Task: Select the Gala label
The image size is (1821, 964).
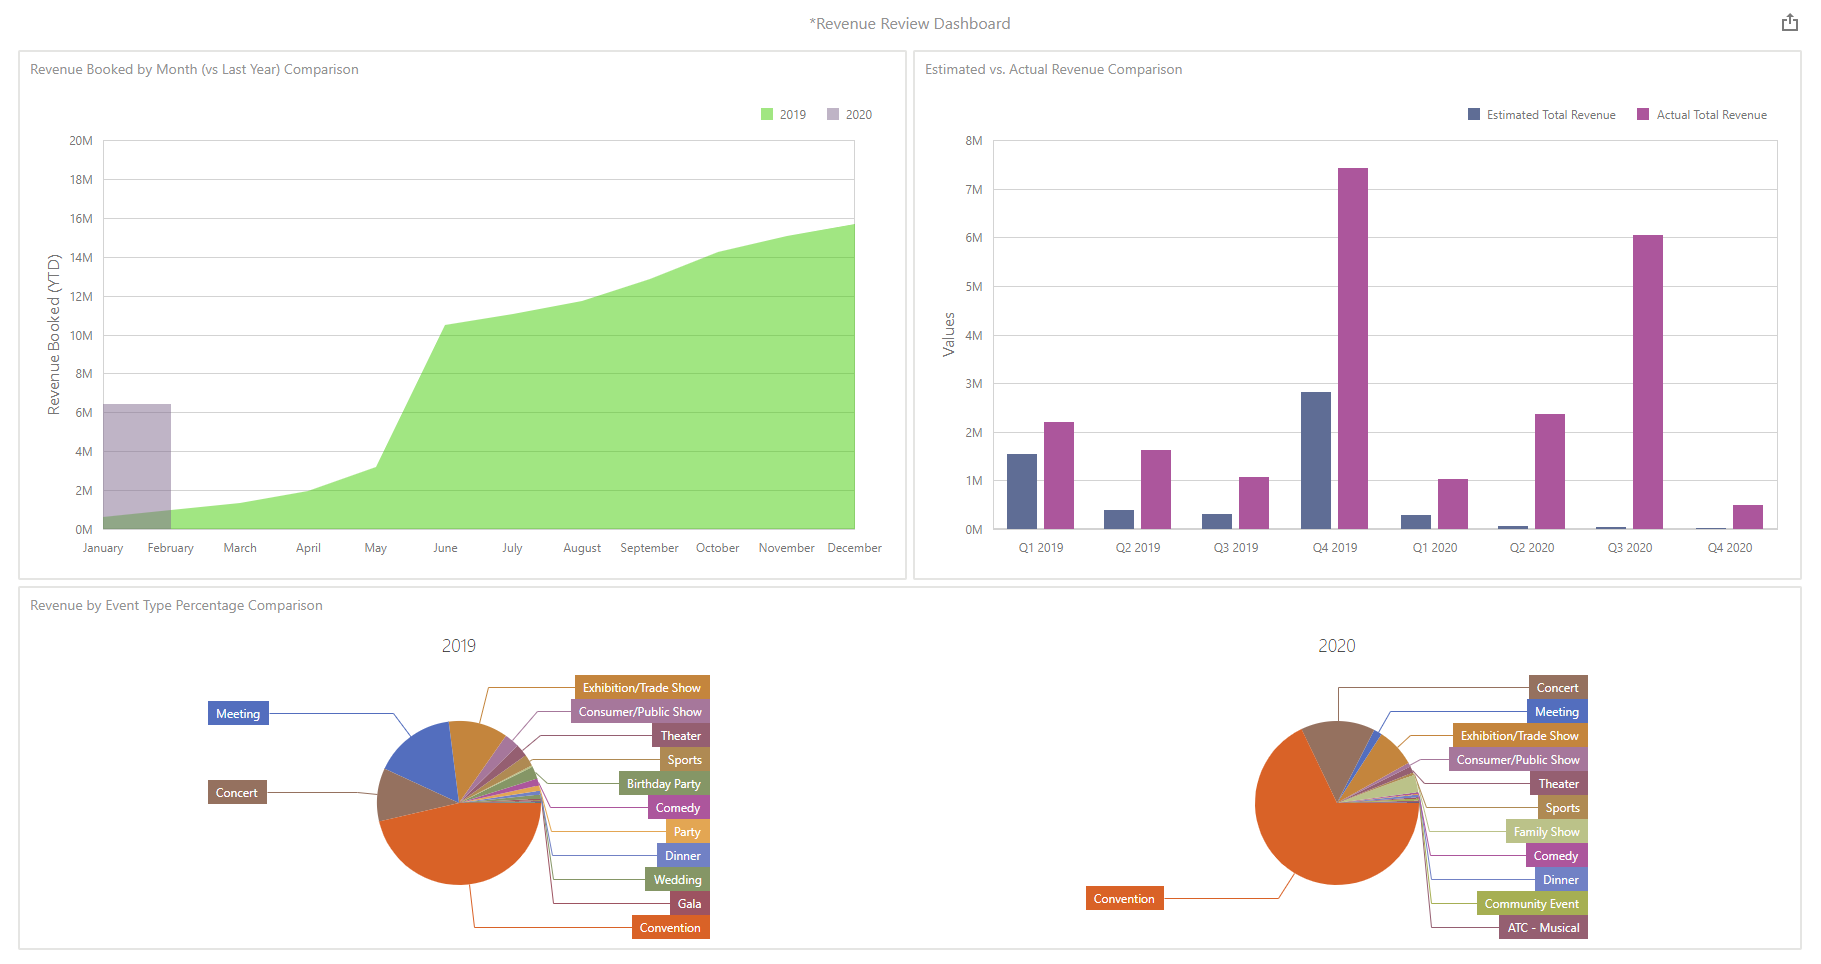Action: pos(690,903)
